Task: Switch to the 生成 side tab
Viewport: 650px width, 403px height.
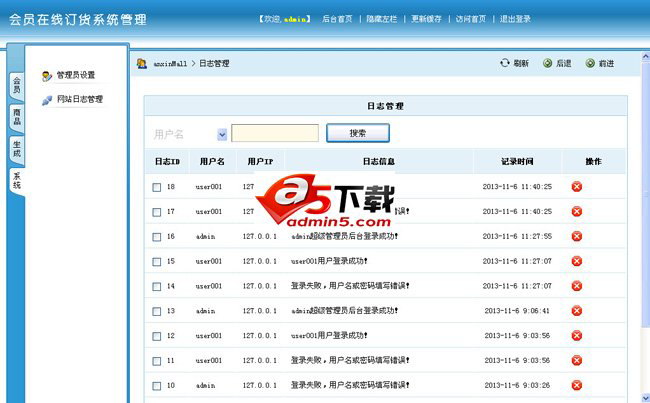Action: (x=17, y=149)
